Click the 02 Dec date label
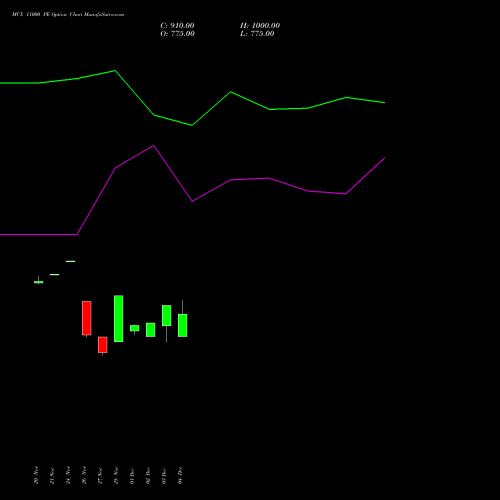The image size is (500, 500). pos(148,475)
